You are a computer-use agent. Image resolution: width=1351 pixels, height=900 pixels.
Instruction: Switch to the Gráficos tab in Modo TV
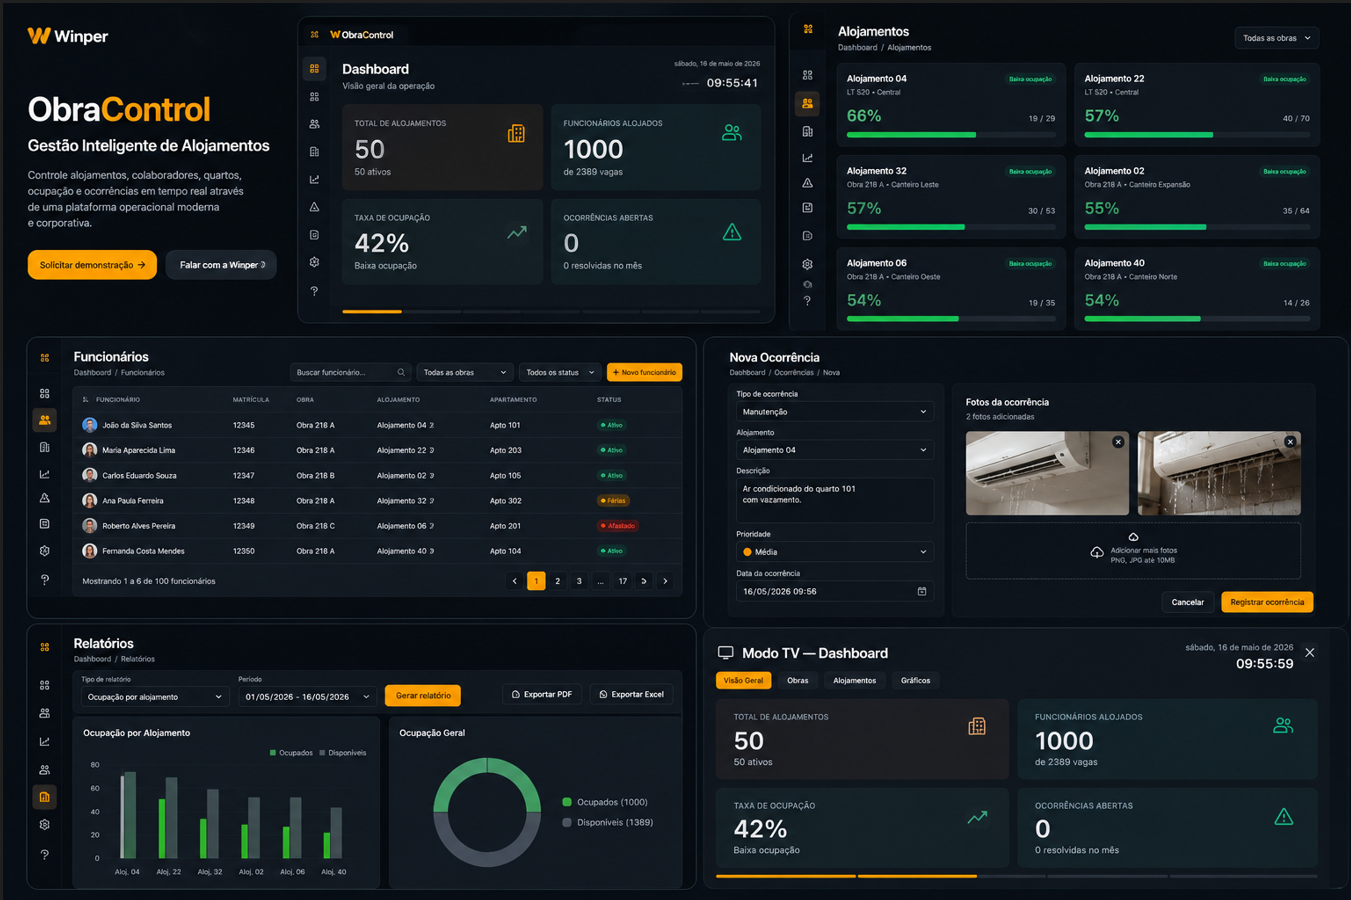tap(915, 680)
